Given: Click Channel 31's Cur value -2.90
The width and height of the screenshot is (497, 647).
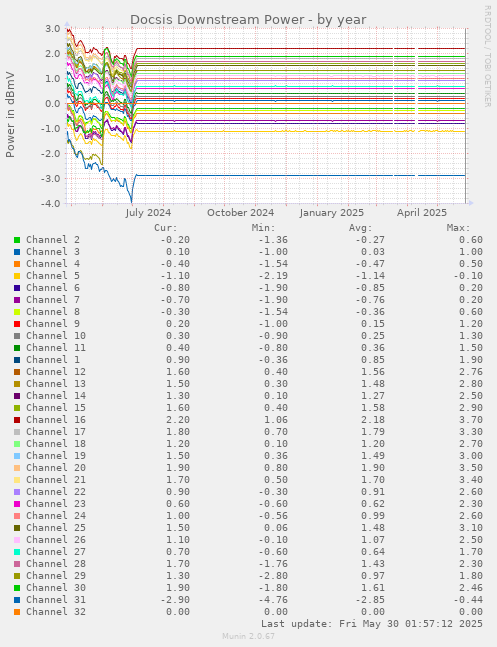Looking at the screenshot, I should point(175,600).
